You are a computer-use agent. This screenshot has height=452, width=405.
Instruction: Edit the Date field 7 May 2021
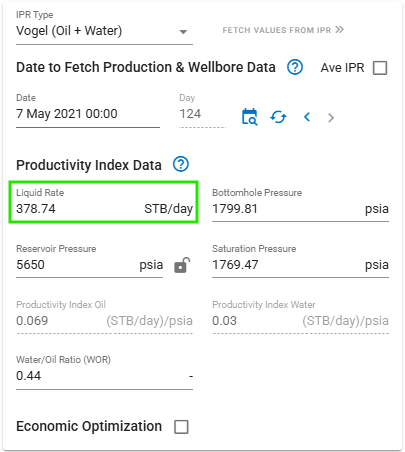[88, 114]
